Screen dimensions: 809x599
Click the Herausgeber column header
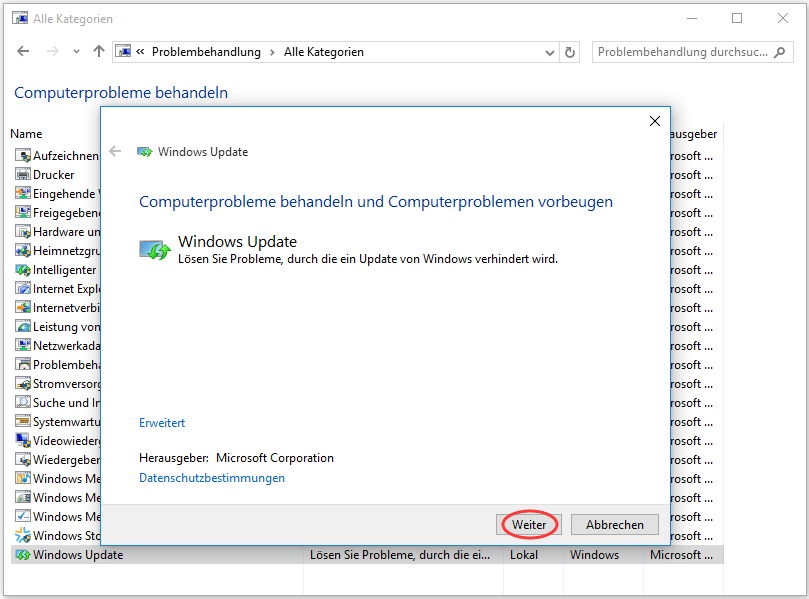693,134
